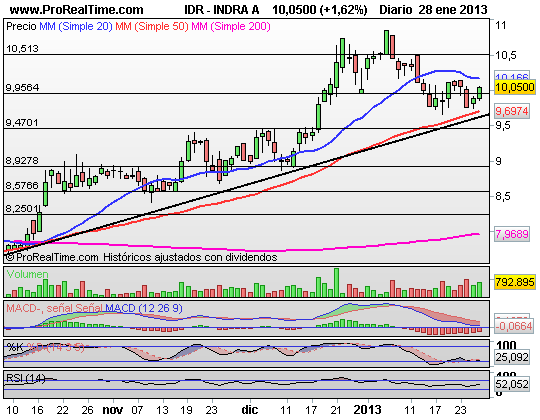This screenshot has width=540, height=420.
Task: Click the 9,5 price axis label
Action: point(502,125)
